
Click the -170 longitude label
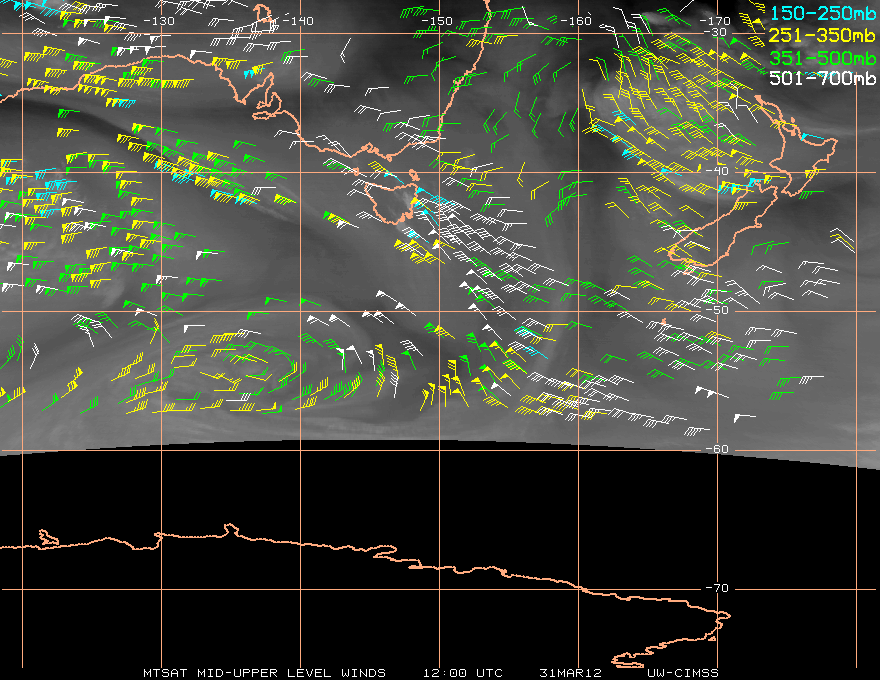click(714, 21)
